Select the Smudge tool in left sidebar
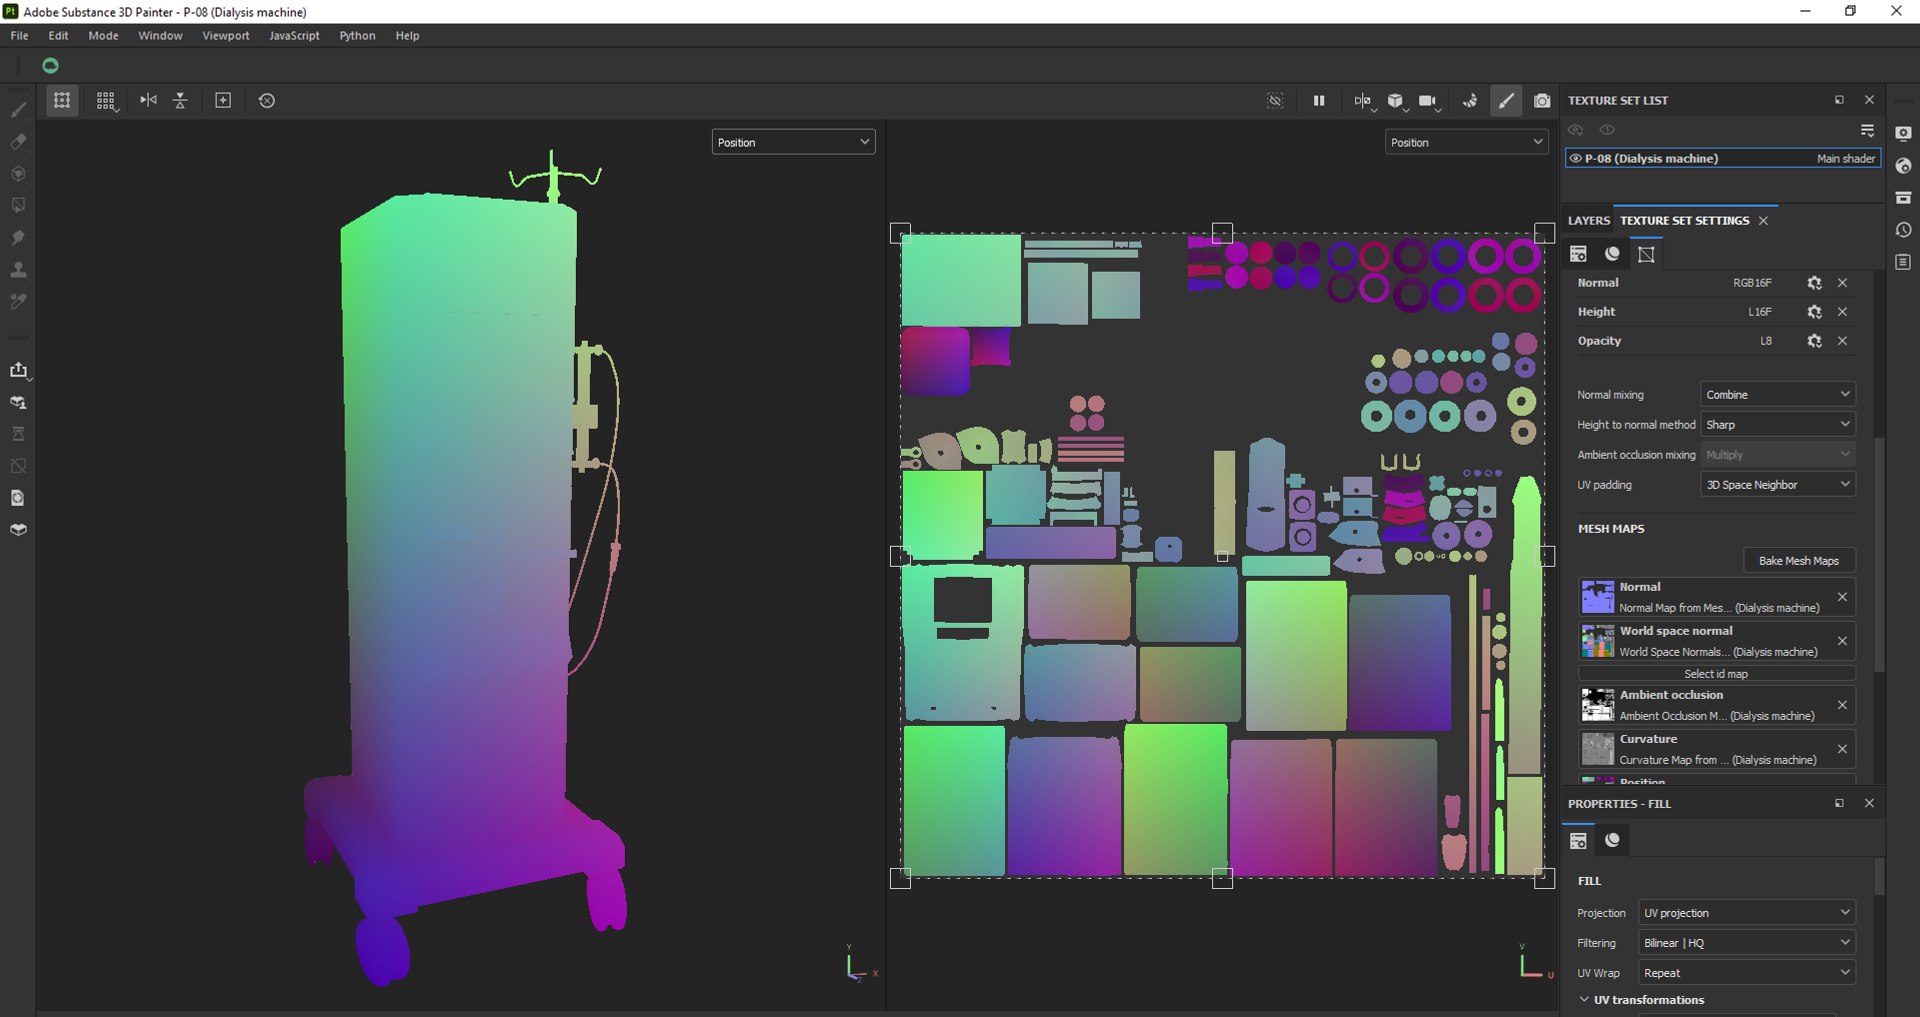This screenshot has width=1920, height=1017. click(18, 237)
